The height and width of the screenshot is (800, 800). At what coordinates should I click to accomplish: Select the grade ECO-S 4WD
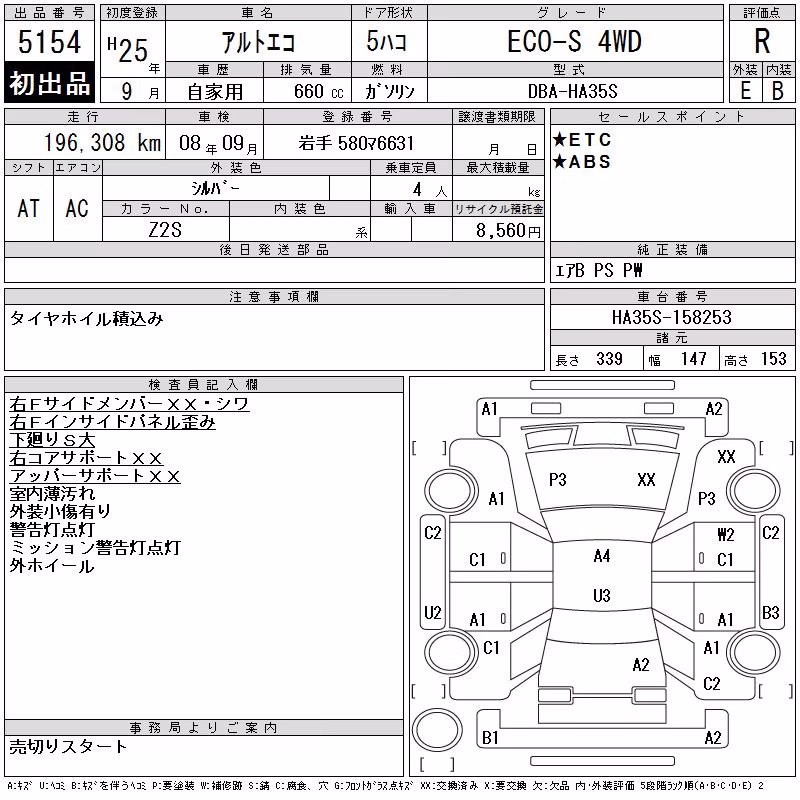(574, 41)
